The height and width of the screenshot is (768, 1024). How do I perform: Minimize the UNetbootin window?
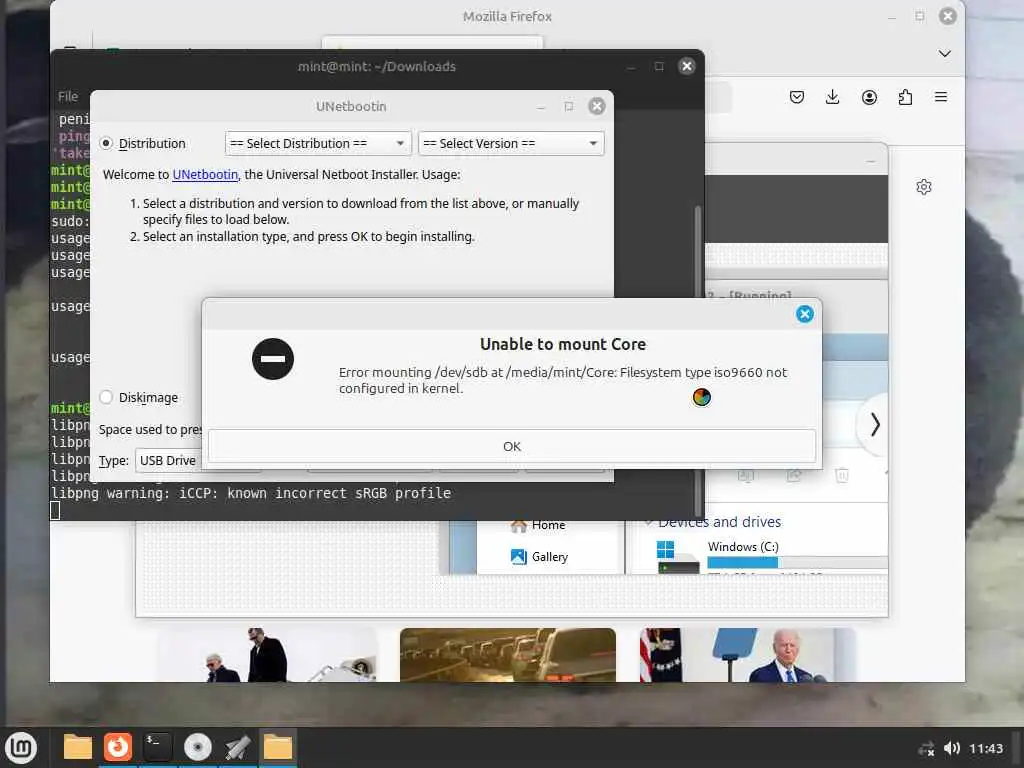pyautogui.click(x=541, y=106)
